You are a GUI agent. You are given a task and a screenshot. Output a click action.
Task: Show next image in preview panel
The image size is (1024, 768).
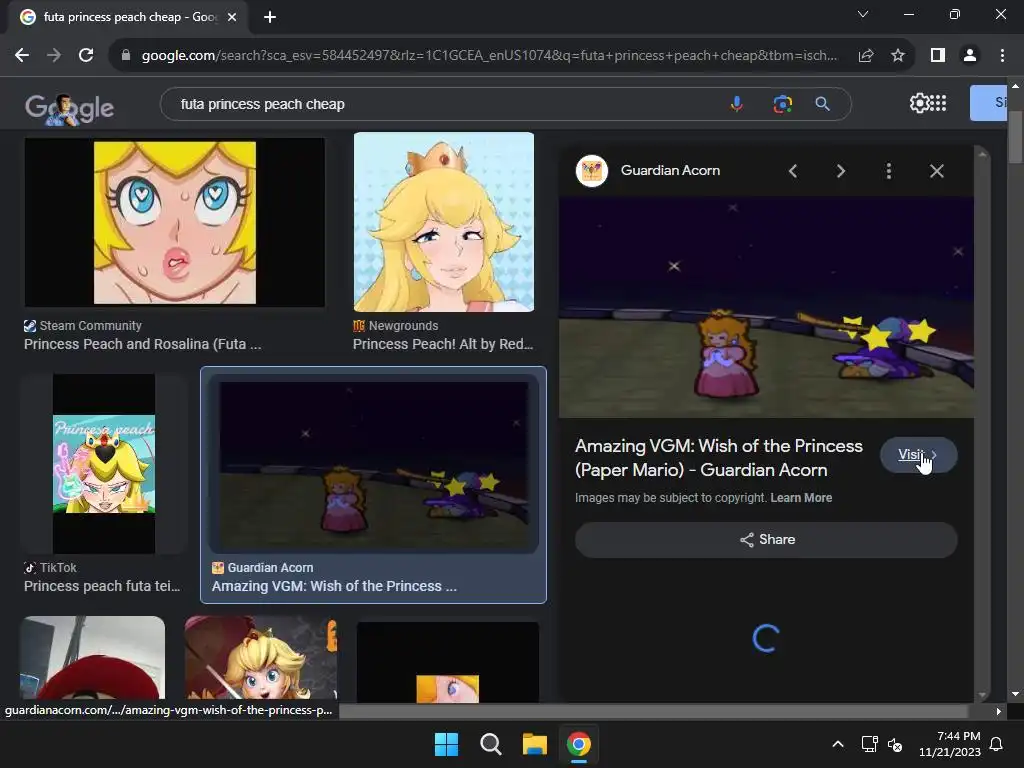[840, 171]
